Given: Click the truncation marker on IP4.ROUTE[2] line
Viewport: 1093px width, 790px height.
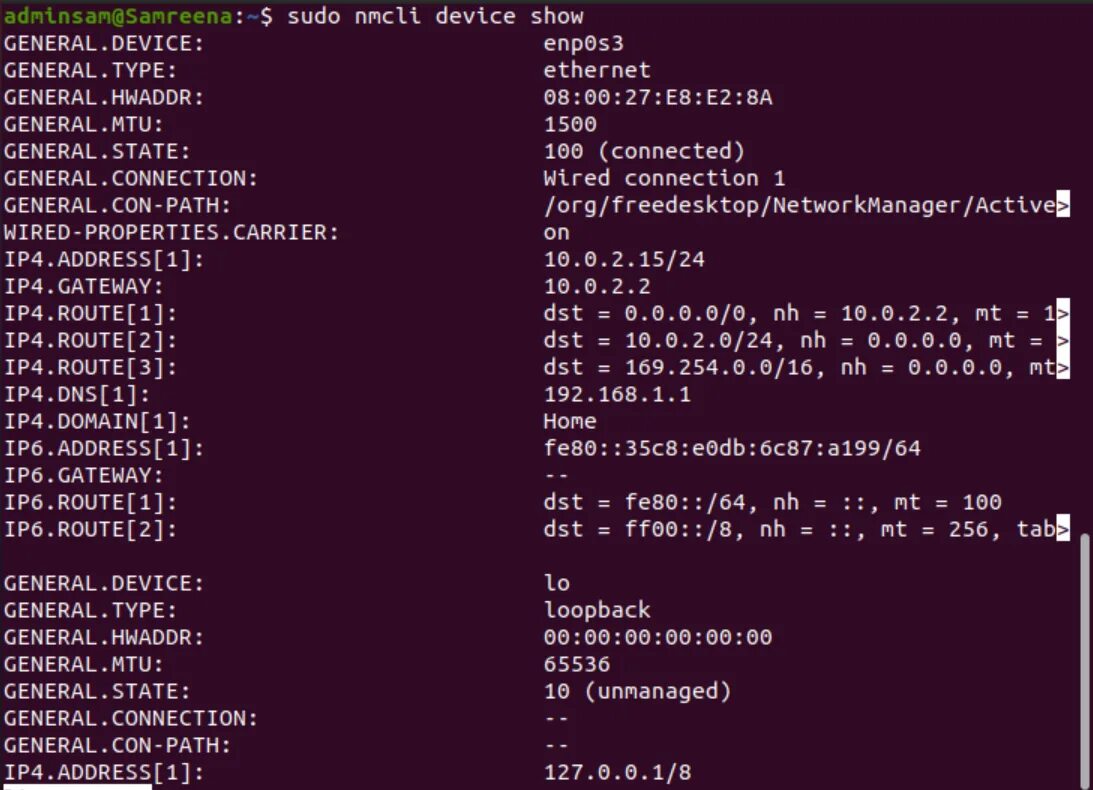Looking at the screenshot, I should (1063, 340).
